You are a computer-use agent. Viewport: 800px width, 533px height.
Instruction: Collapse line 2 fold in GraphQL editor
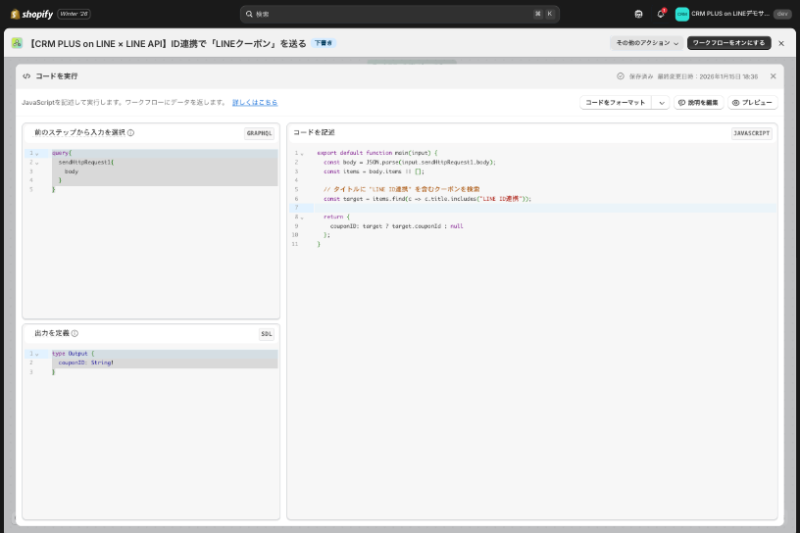37,163
